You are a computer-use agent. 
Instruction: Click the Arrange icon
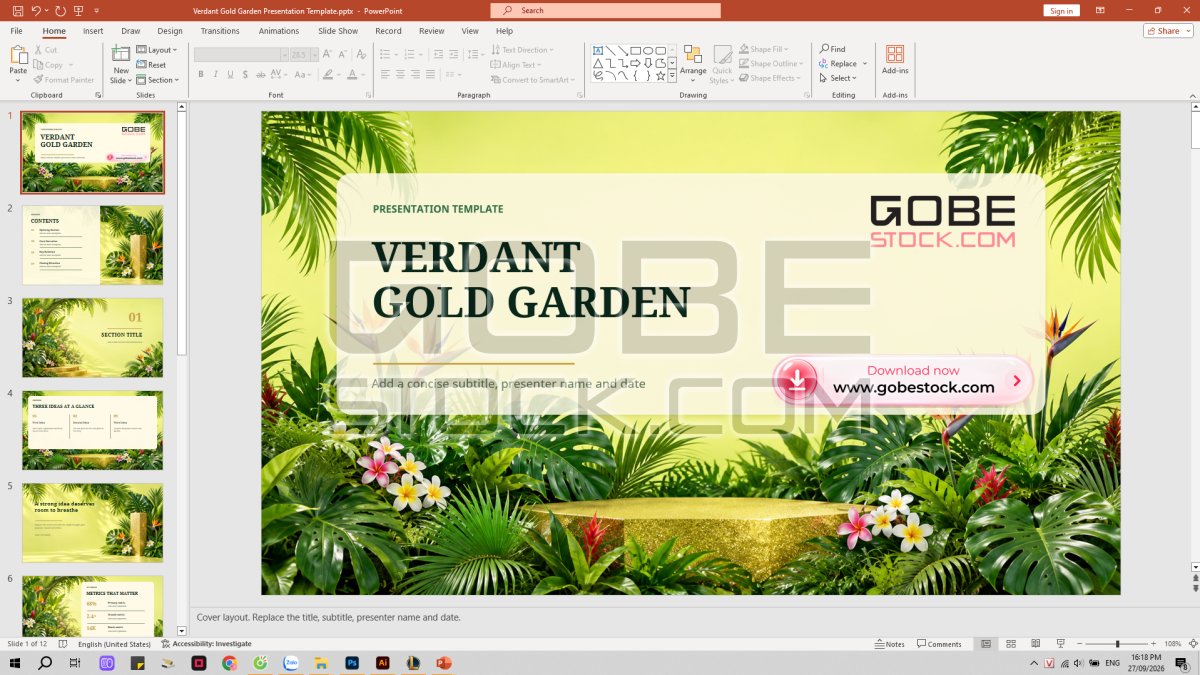[693, 55]
